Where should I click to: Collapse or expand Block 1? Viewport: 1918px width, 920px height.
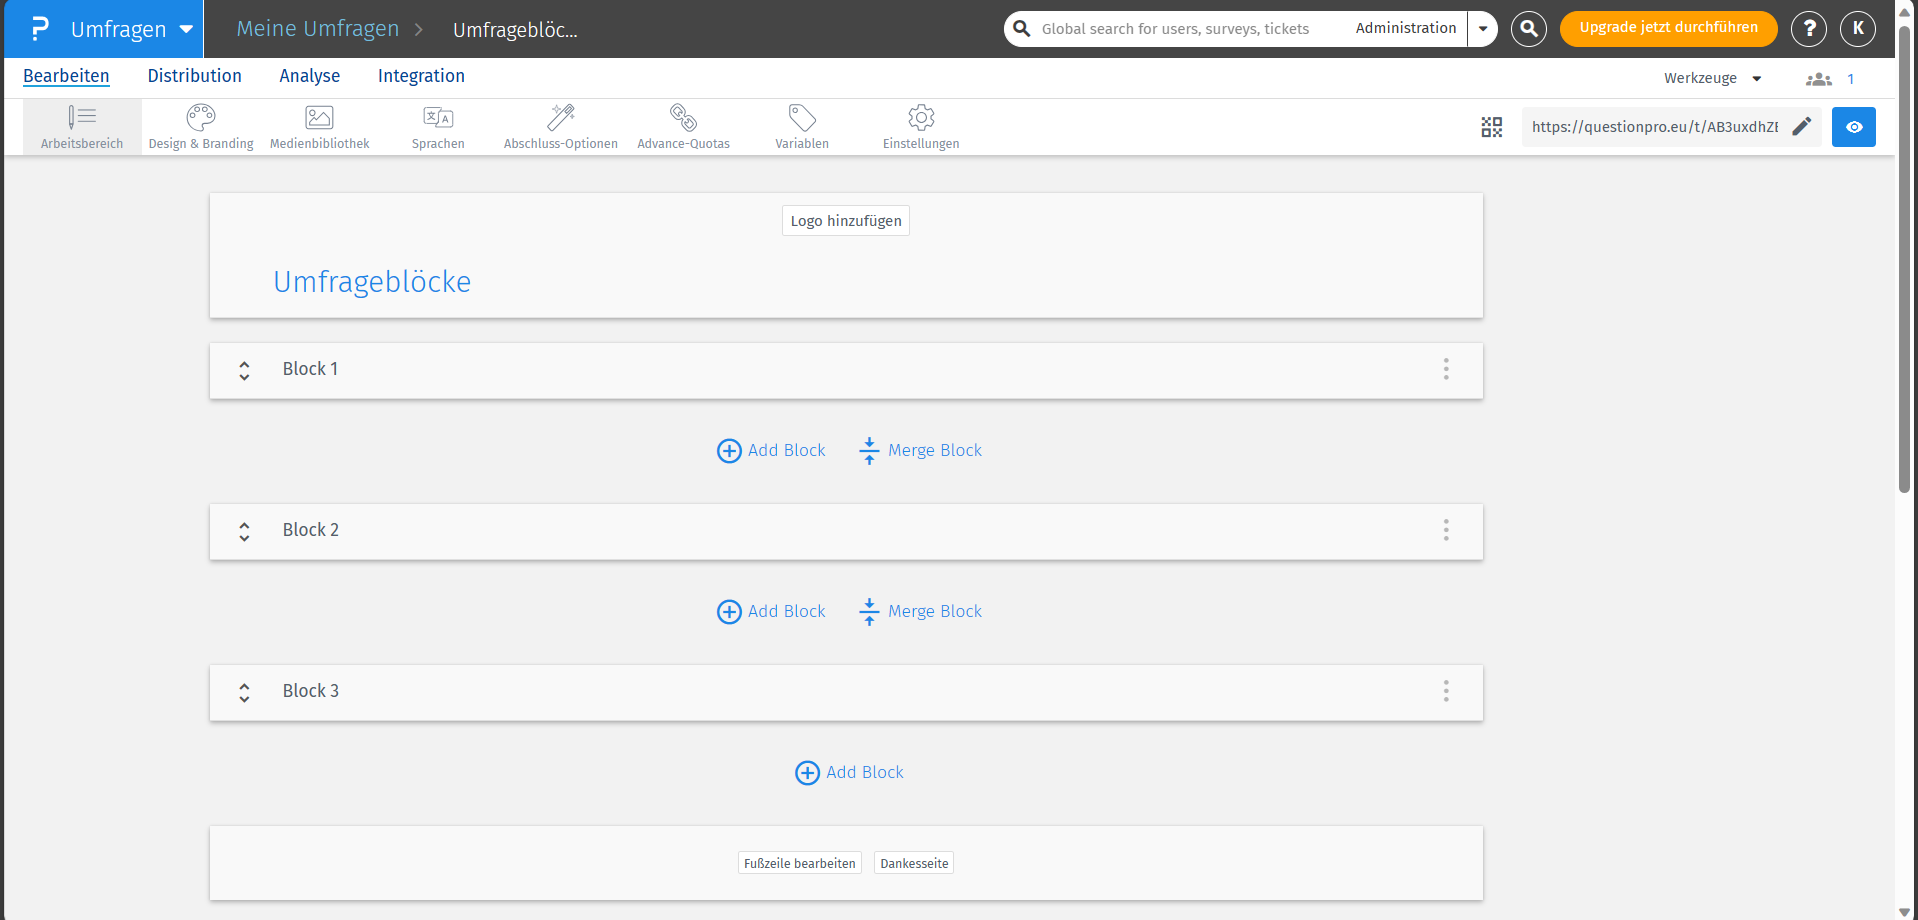244,370
